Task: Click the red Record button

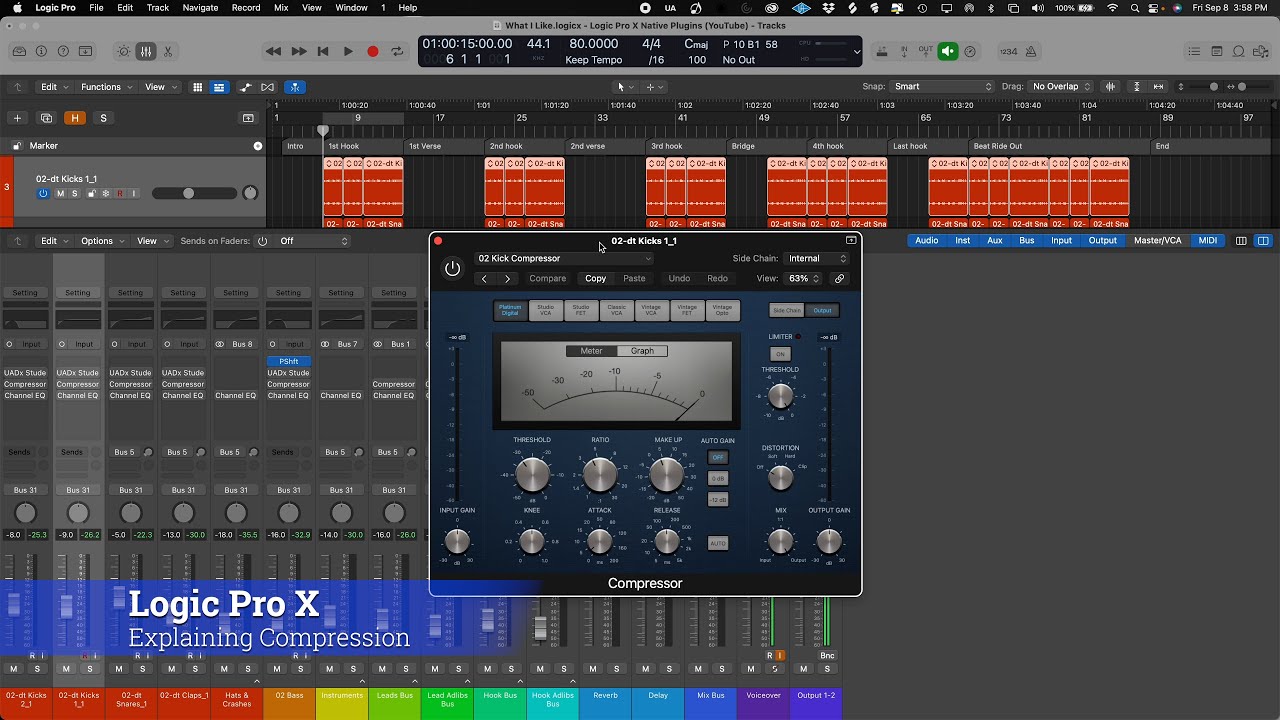Action: pyautogui.click(x=373, y=51)
